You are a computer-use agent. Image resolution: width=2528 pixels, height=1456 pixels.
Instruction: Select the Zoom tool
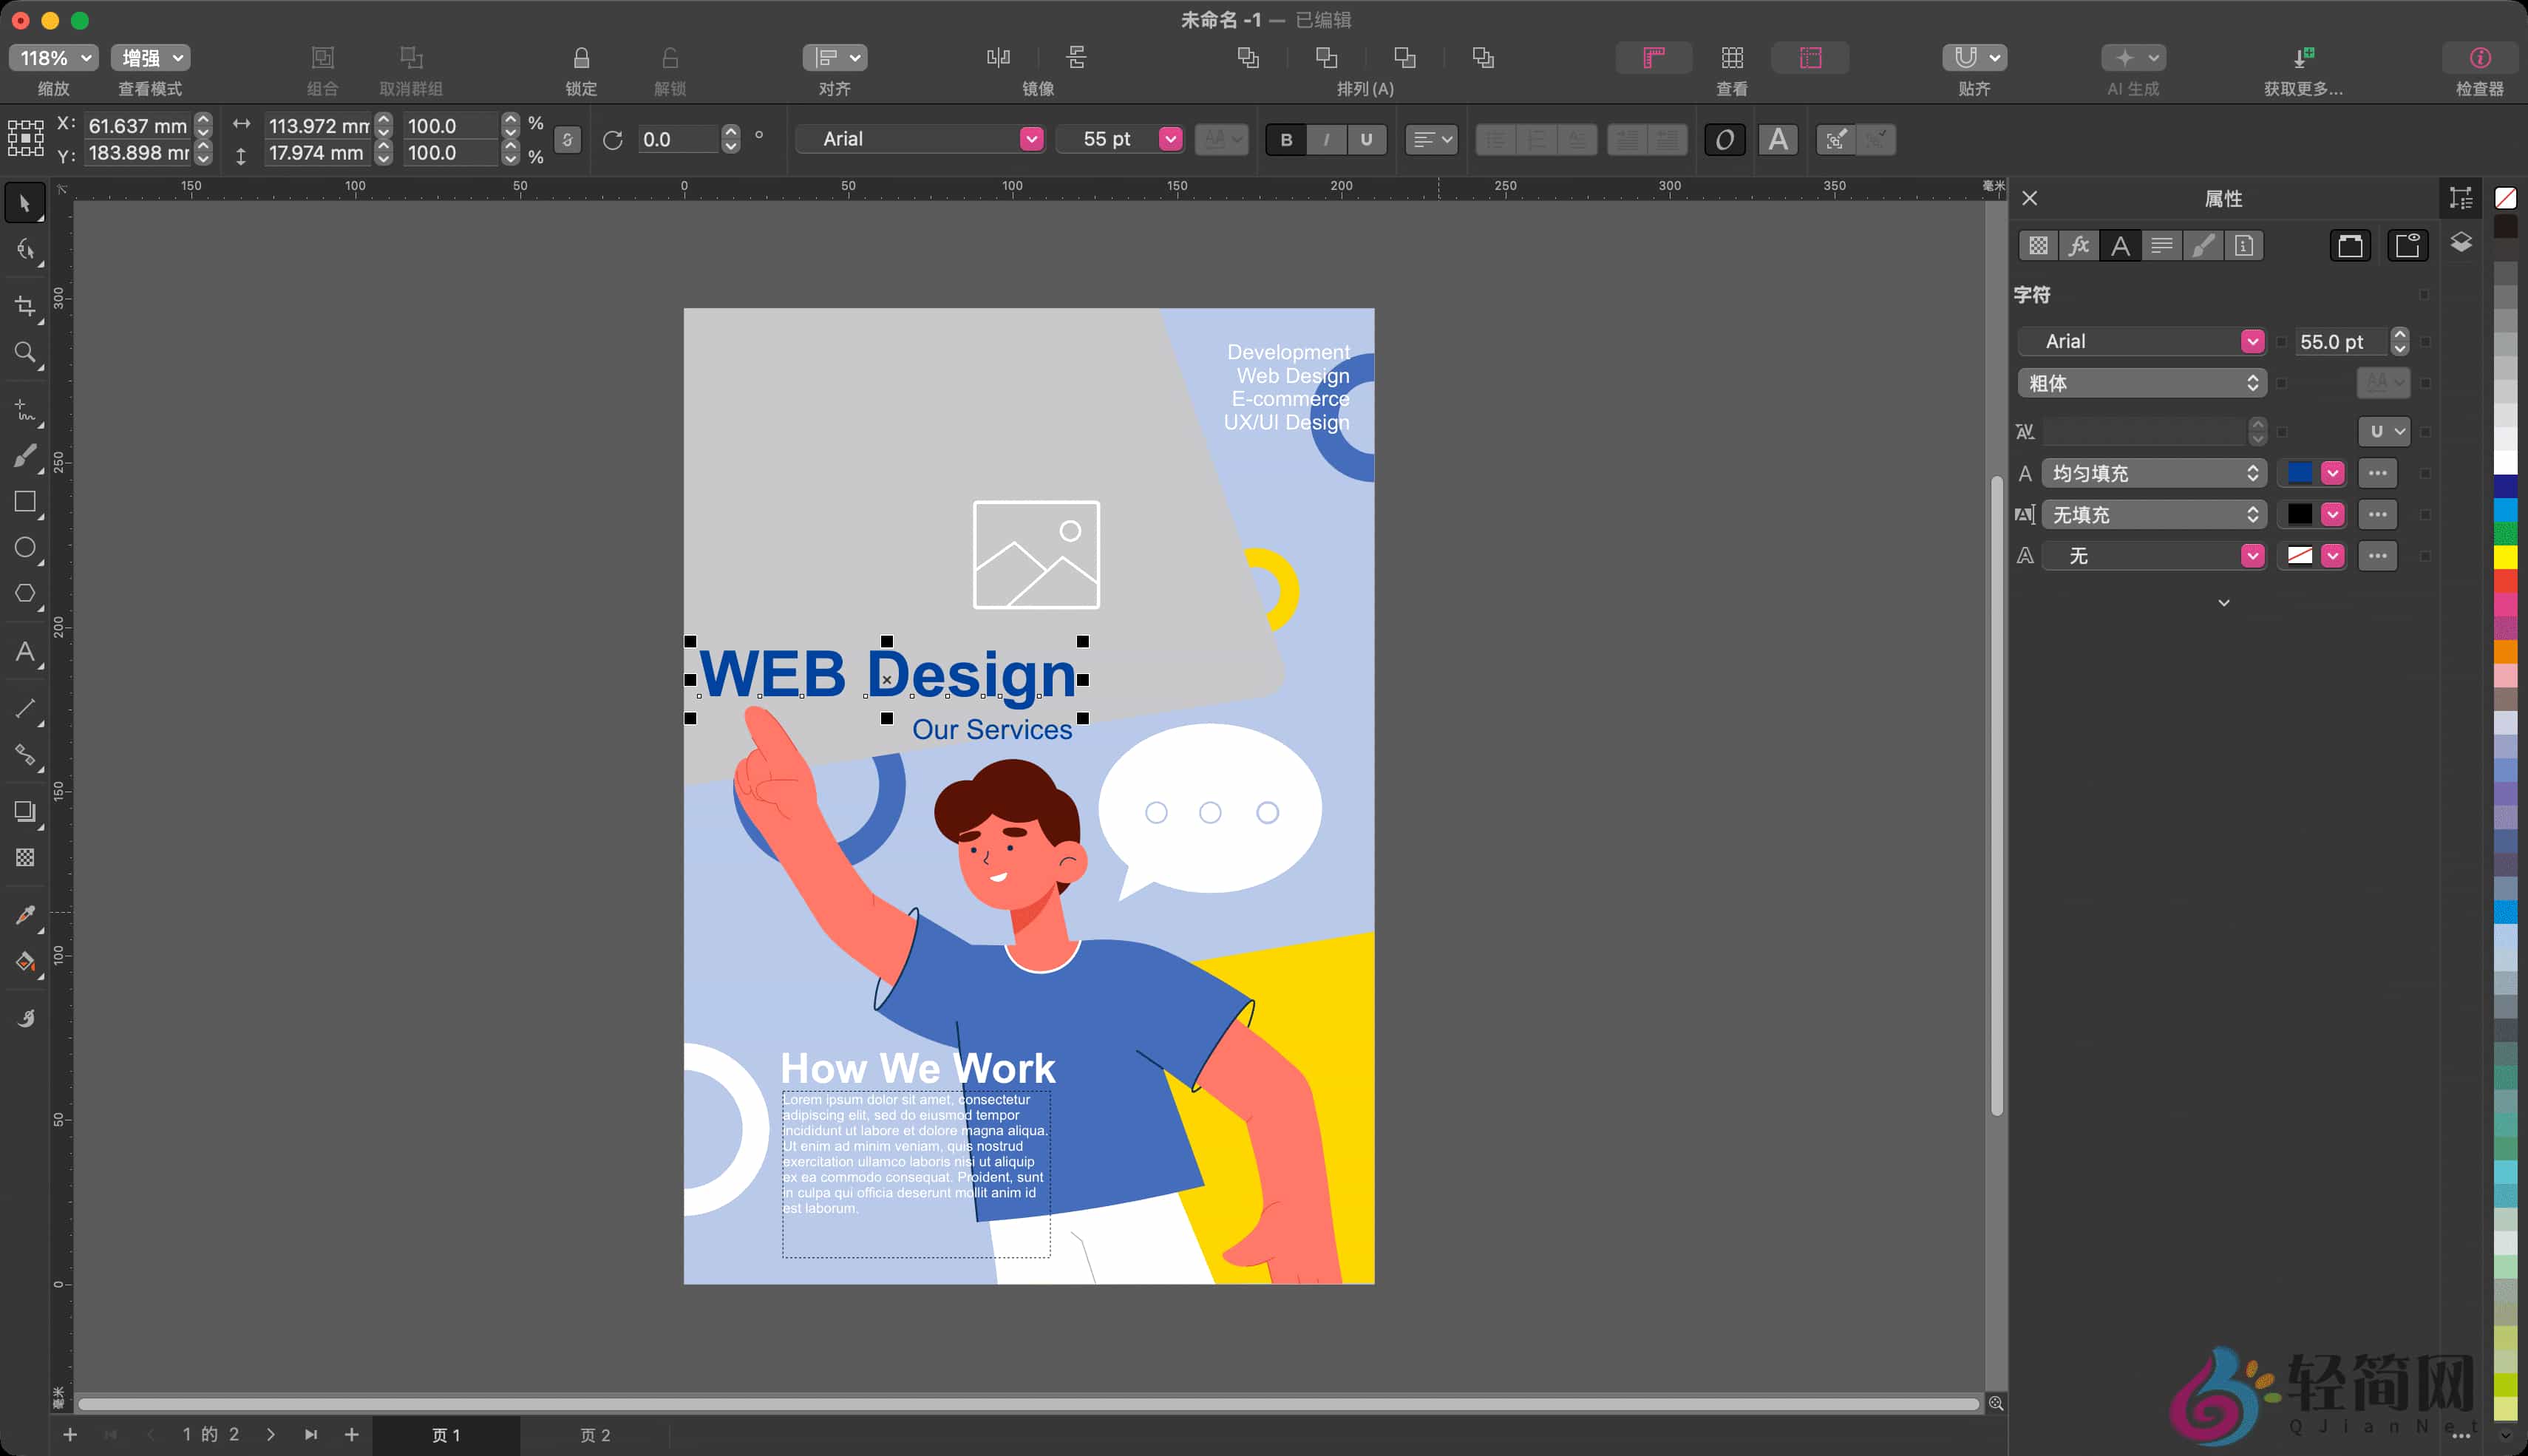[25, 352]
